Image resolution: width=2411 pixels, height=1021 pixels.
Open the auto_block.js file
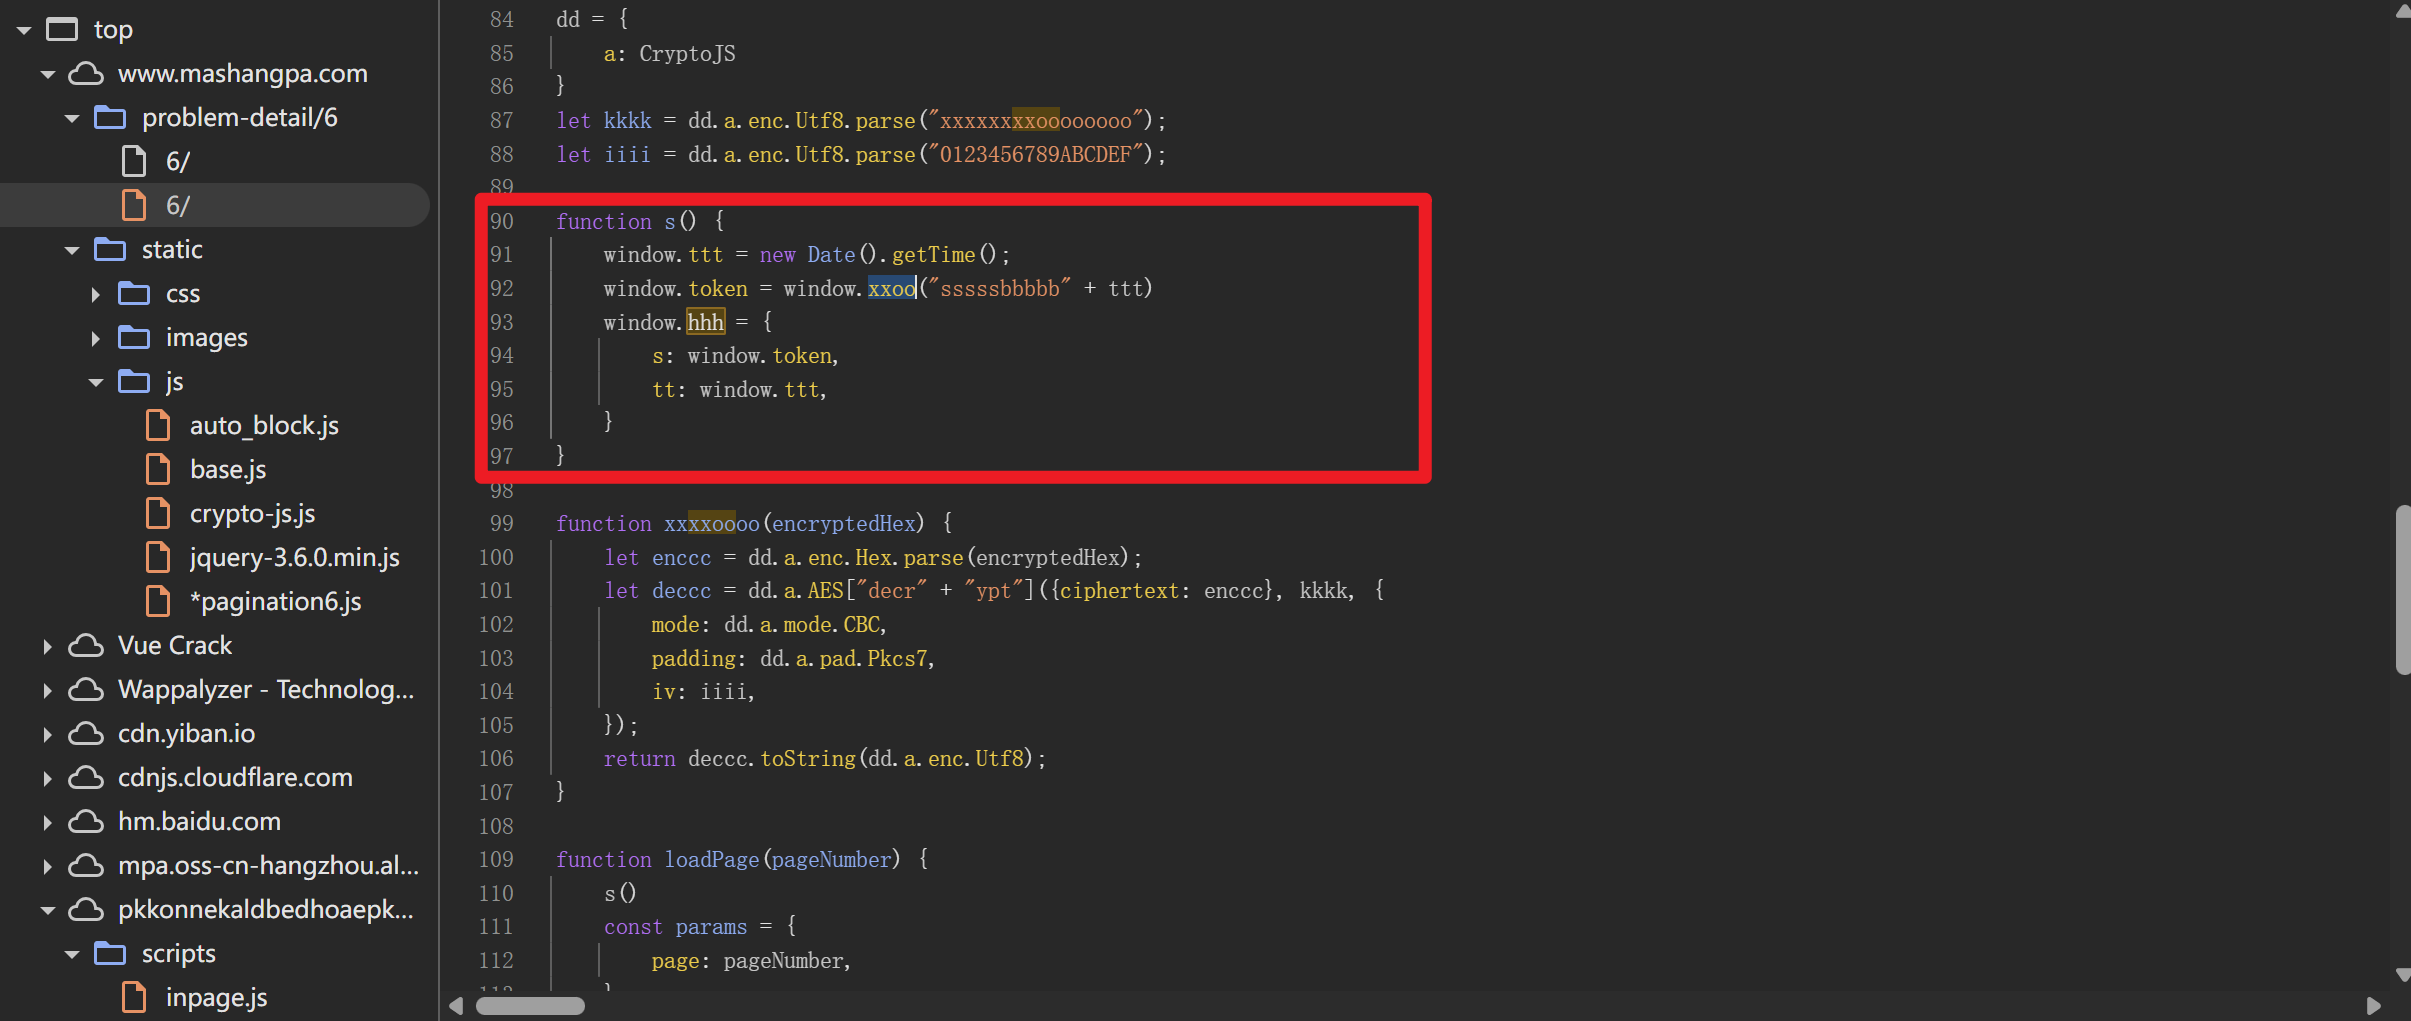[x=264, y=426]
